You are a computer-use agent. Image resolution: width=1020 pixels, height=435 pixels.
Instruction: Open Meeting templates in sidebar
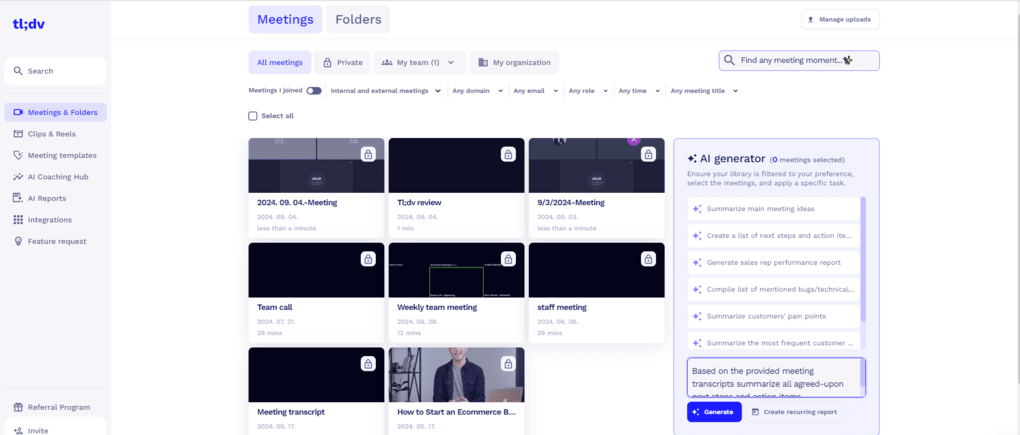pyautogui.click(x=61, y=155)
